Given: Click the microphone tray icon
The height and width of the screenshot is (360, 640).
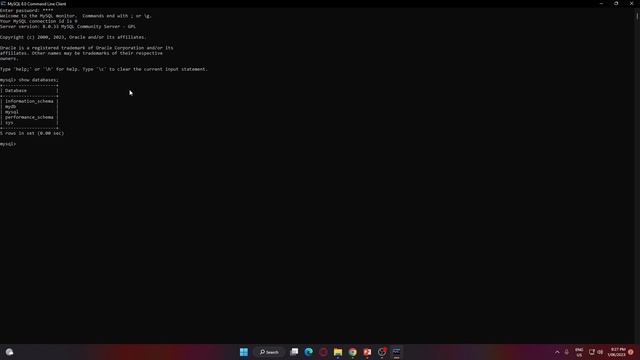Looking at the screenshot, I should [x=567, y=352].
